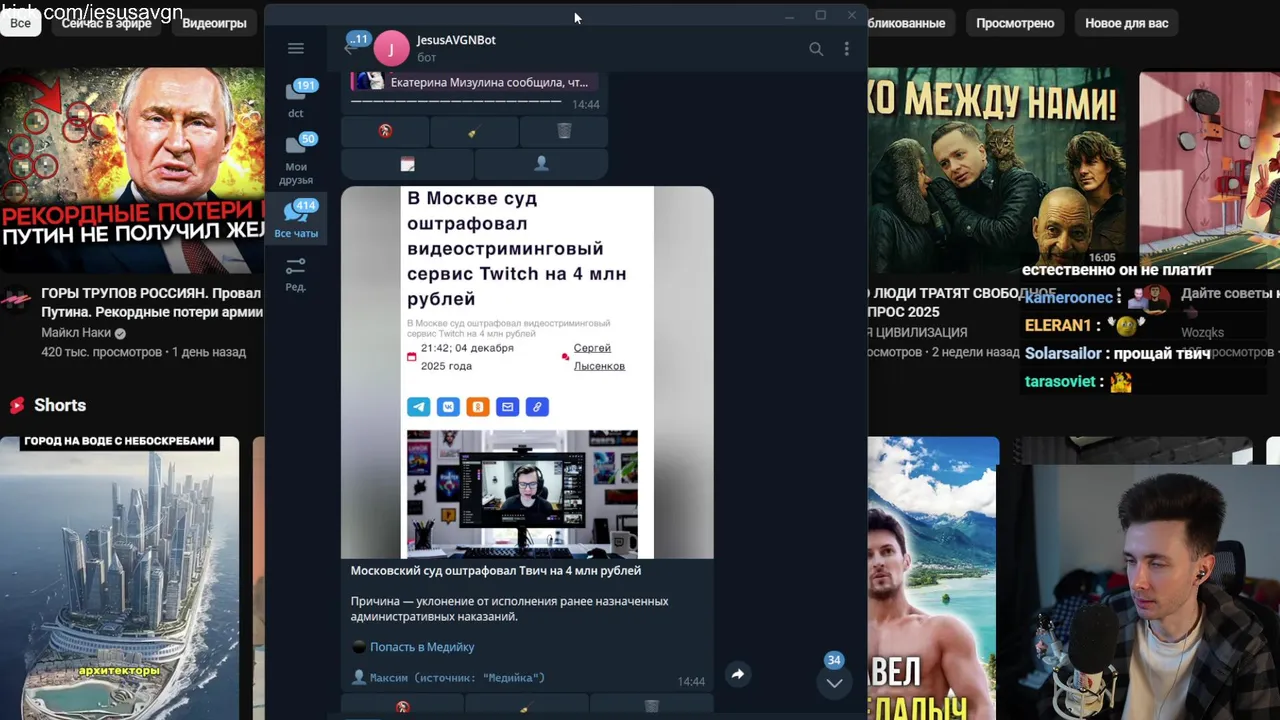Screen dimensions: 1280x720
Task: Open the Ред. folder editing option
Action: [295, 273]
